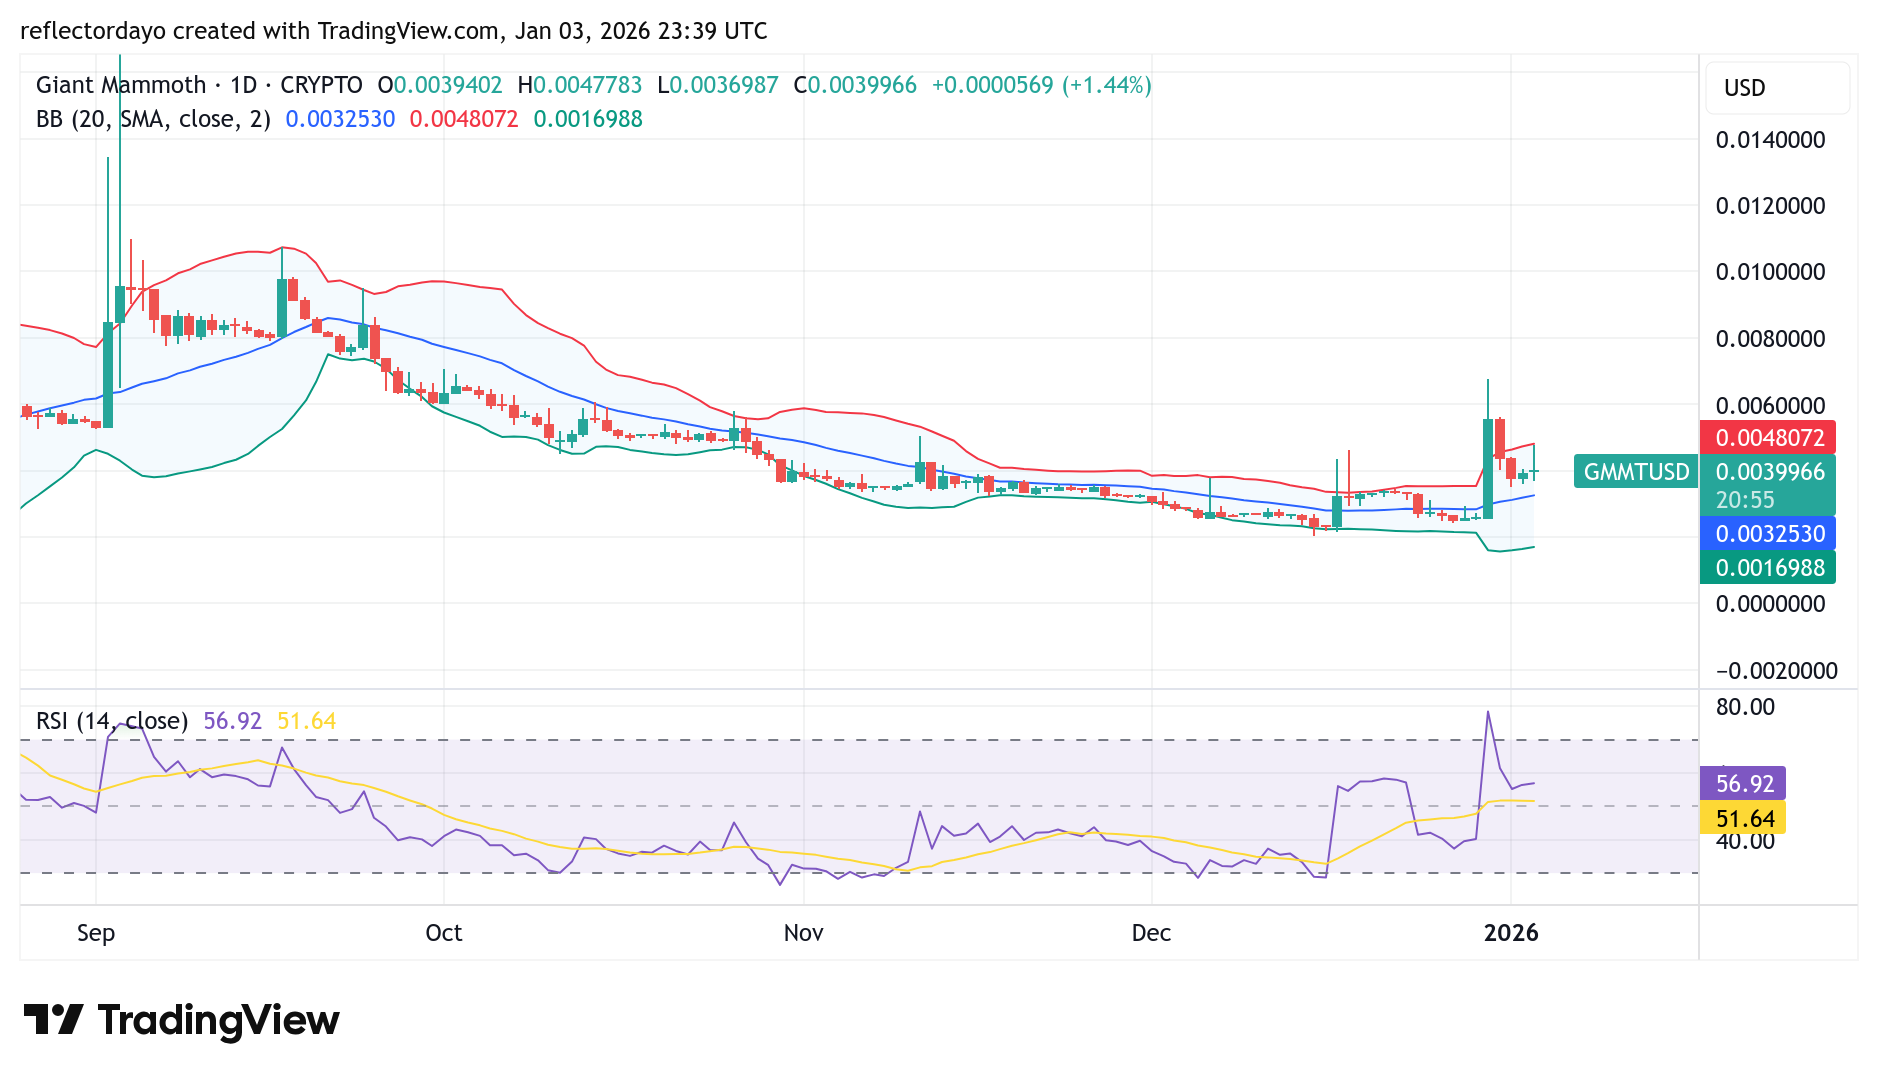Image resolution: width=1878 pixels, height=1080 pixels.
Task: Click the BB legend red value 0.0048072
Action: tap(464, 119)
